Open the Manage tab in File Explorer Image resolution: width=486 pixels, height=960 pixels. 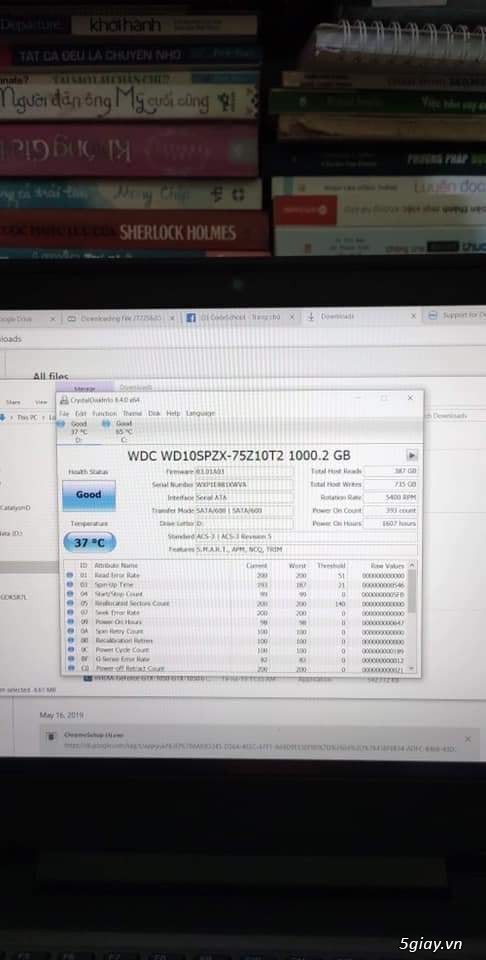(x=84, y=388)
